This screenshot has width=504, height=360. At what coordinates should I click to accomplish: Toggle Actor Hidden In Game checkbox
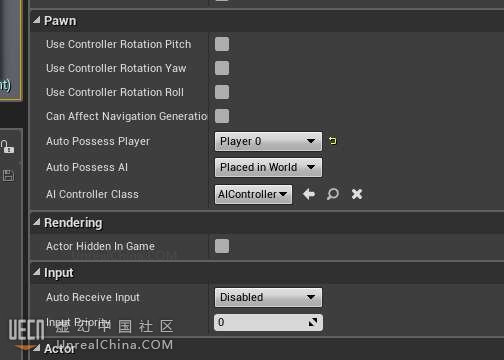tap(222, 246)
